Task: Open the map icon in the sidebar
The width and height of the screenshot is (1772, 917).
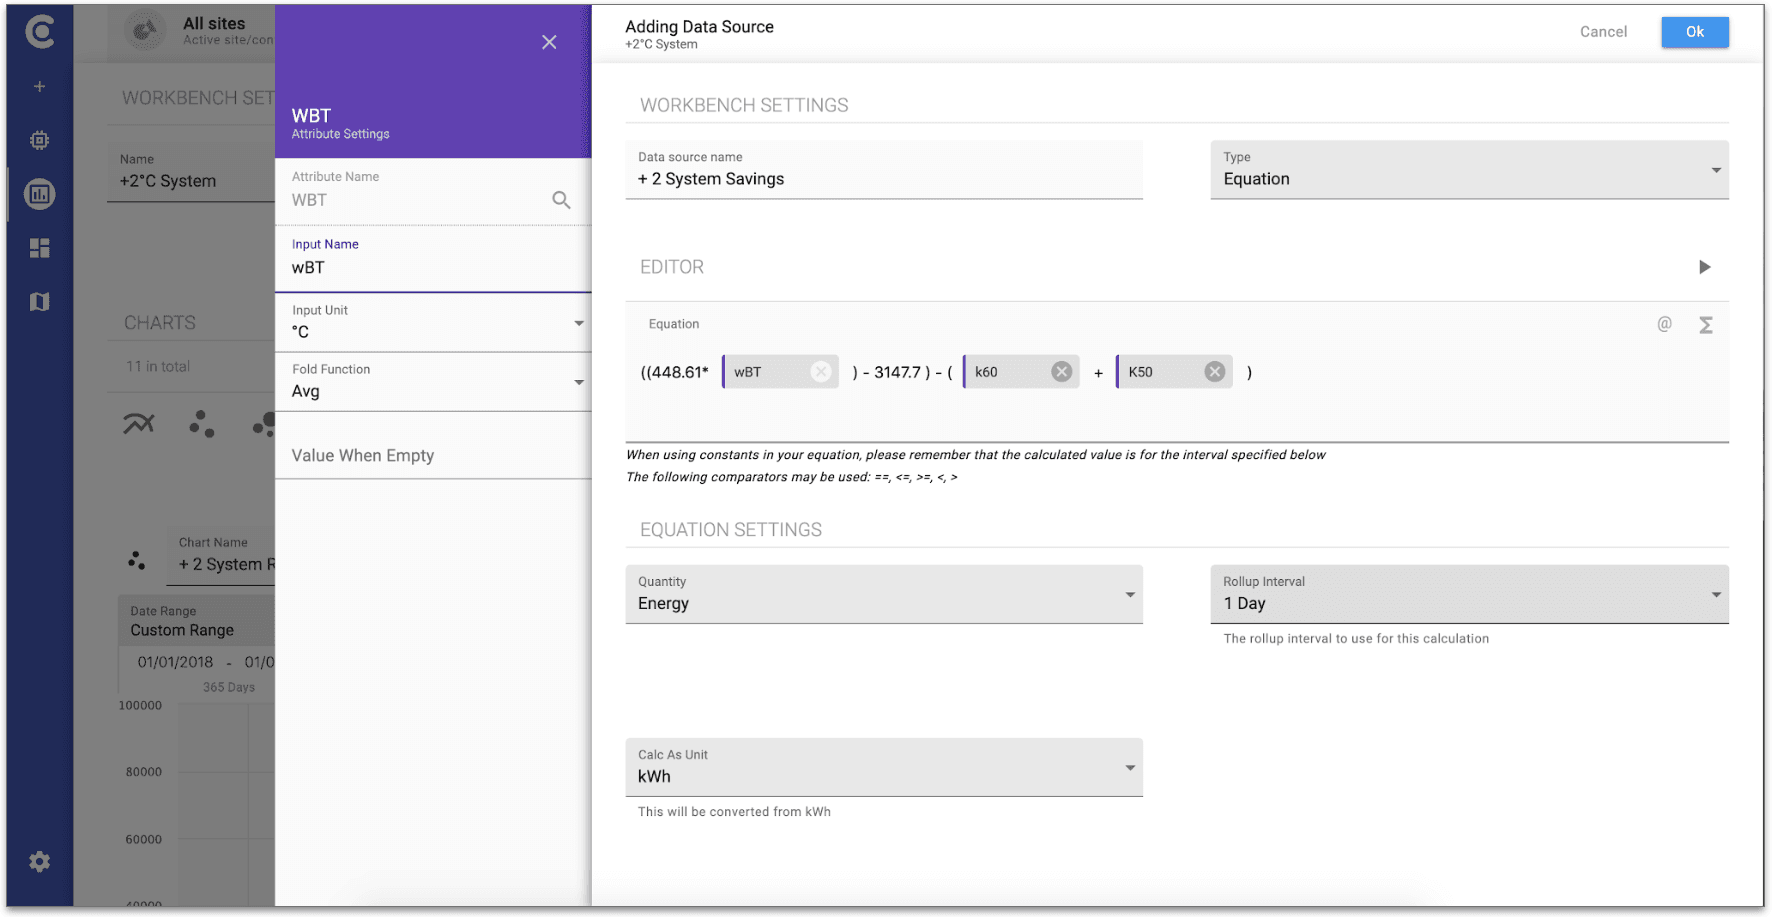Action: (40, 301)
